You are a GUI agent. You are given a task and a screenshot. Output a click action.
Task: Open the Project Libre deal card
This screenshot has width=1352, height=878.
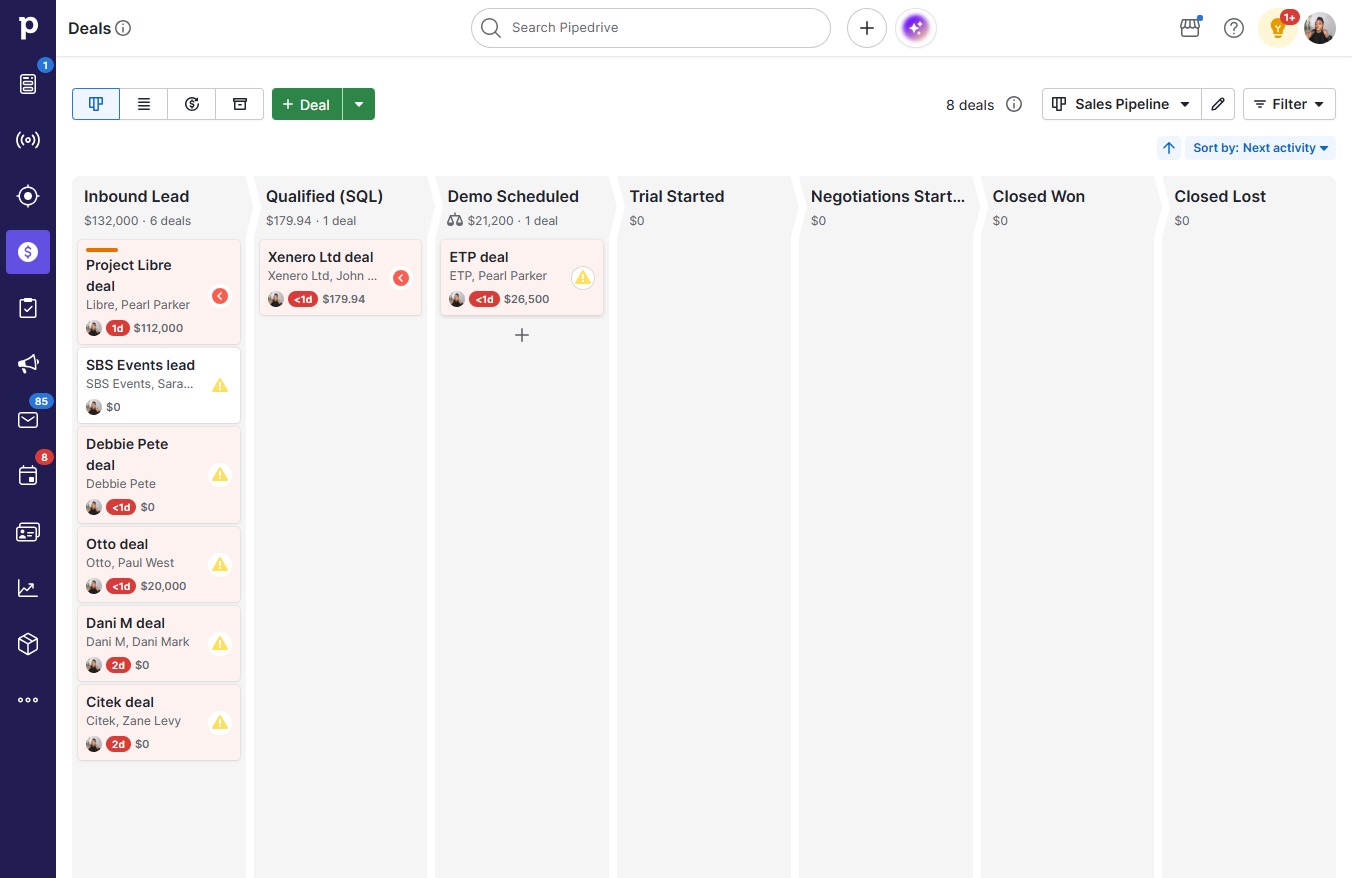pos(159,292)
